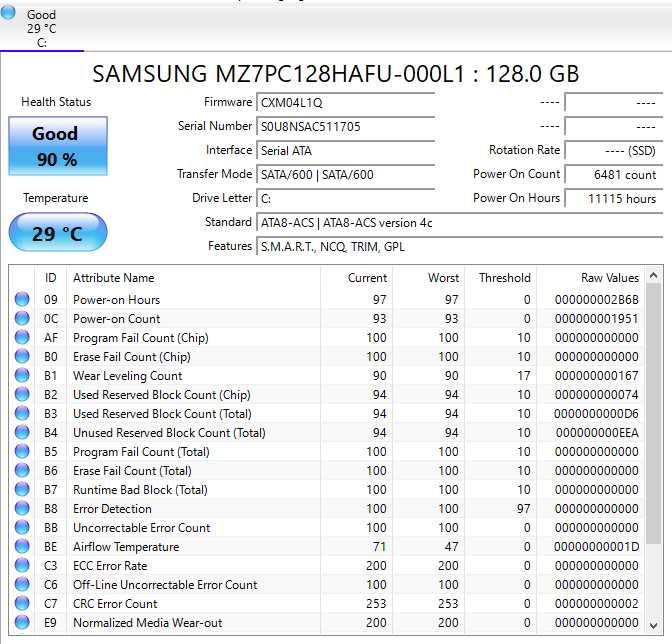Click the Worst column header
This screenshot has height=644, width=672.
(429, 278)
